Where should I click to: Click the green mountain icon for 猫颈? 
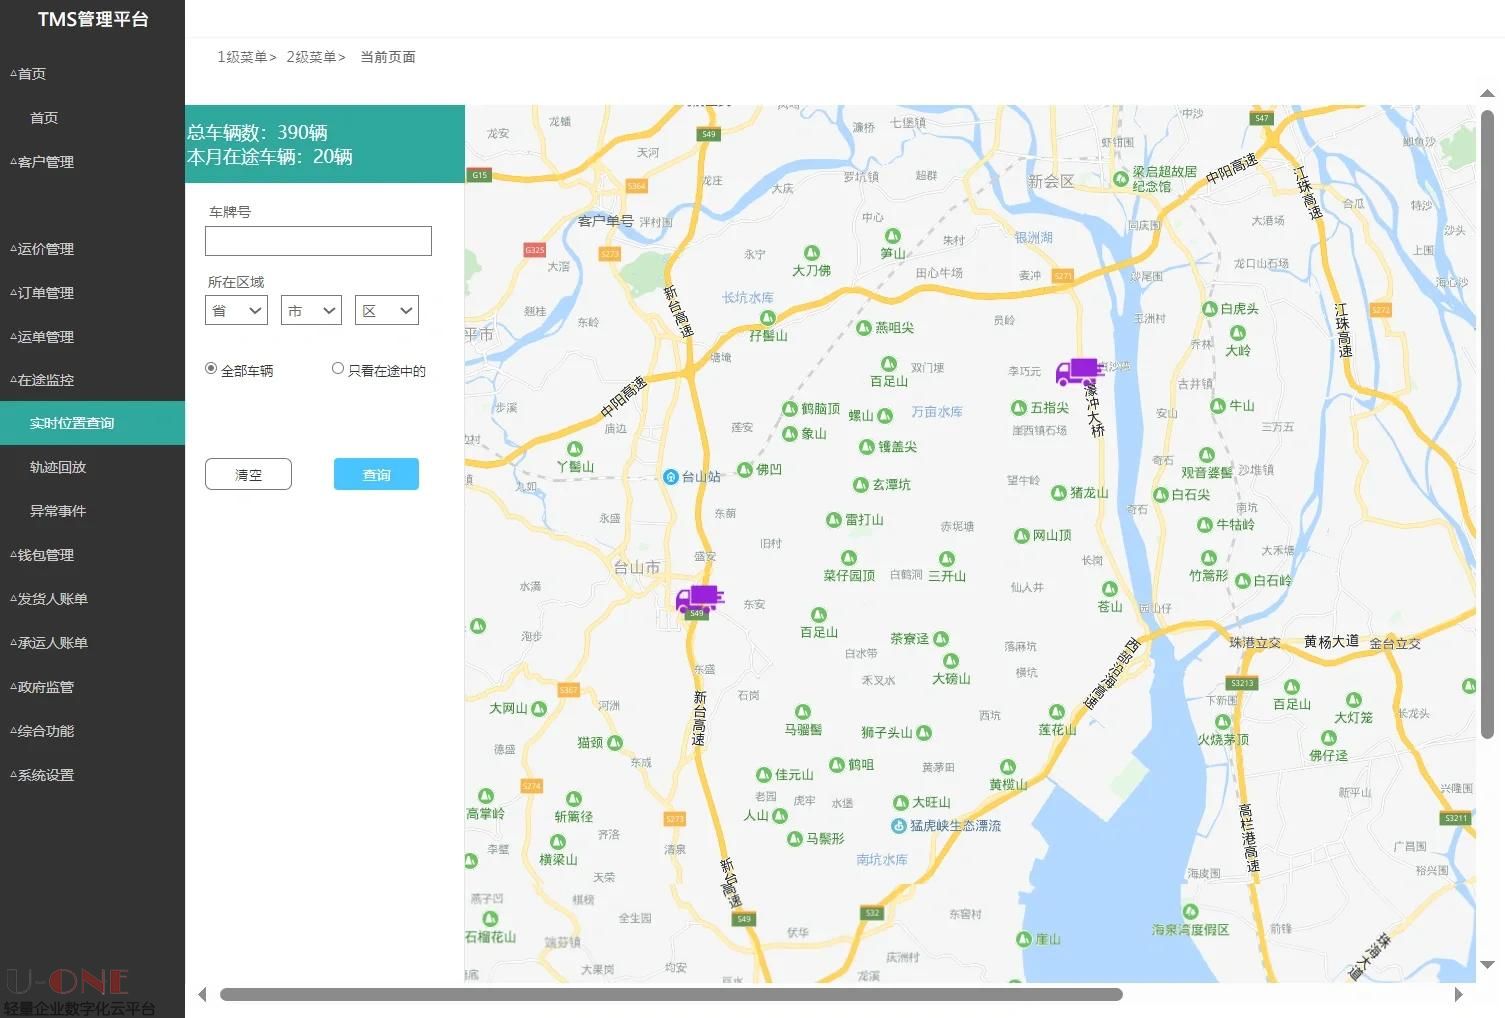tap(615, 743)
